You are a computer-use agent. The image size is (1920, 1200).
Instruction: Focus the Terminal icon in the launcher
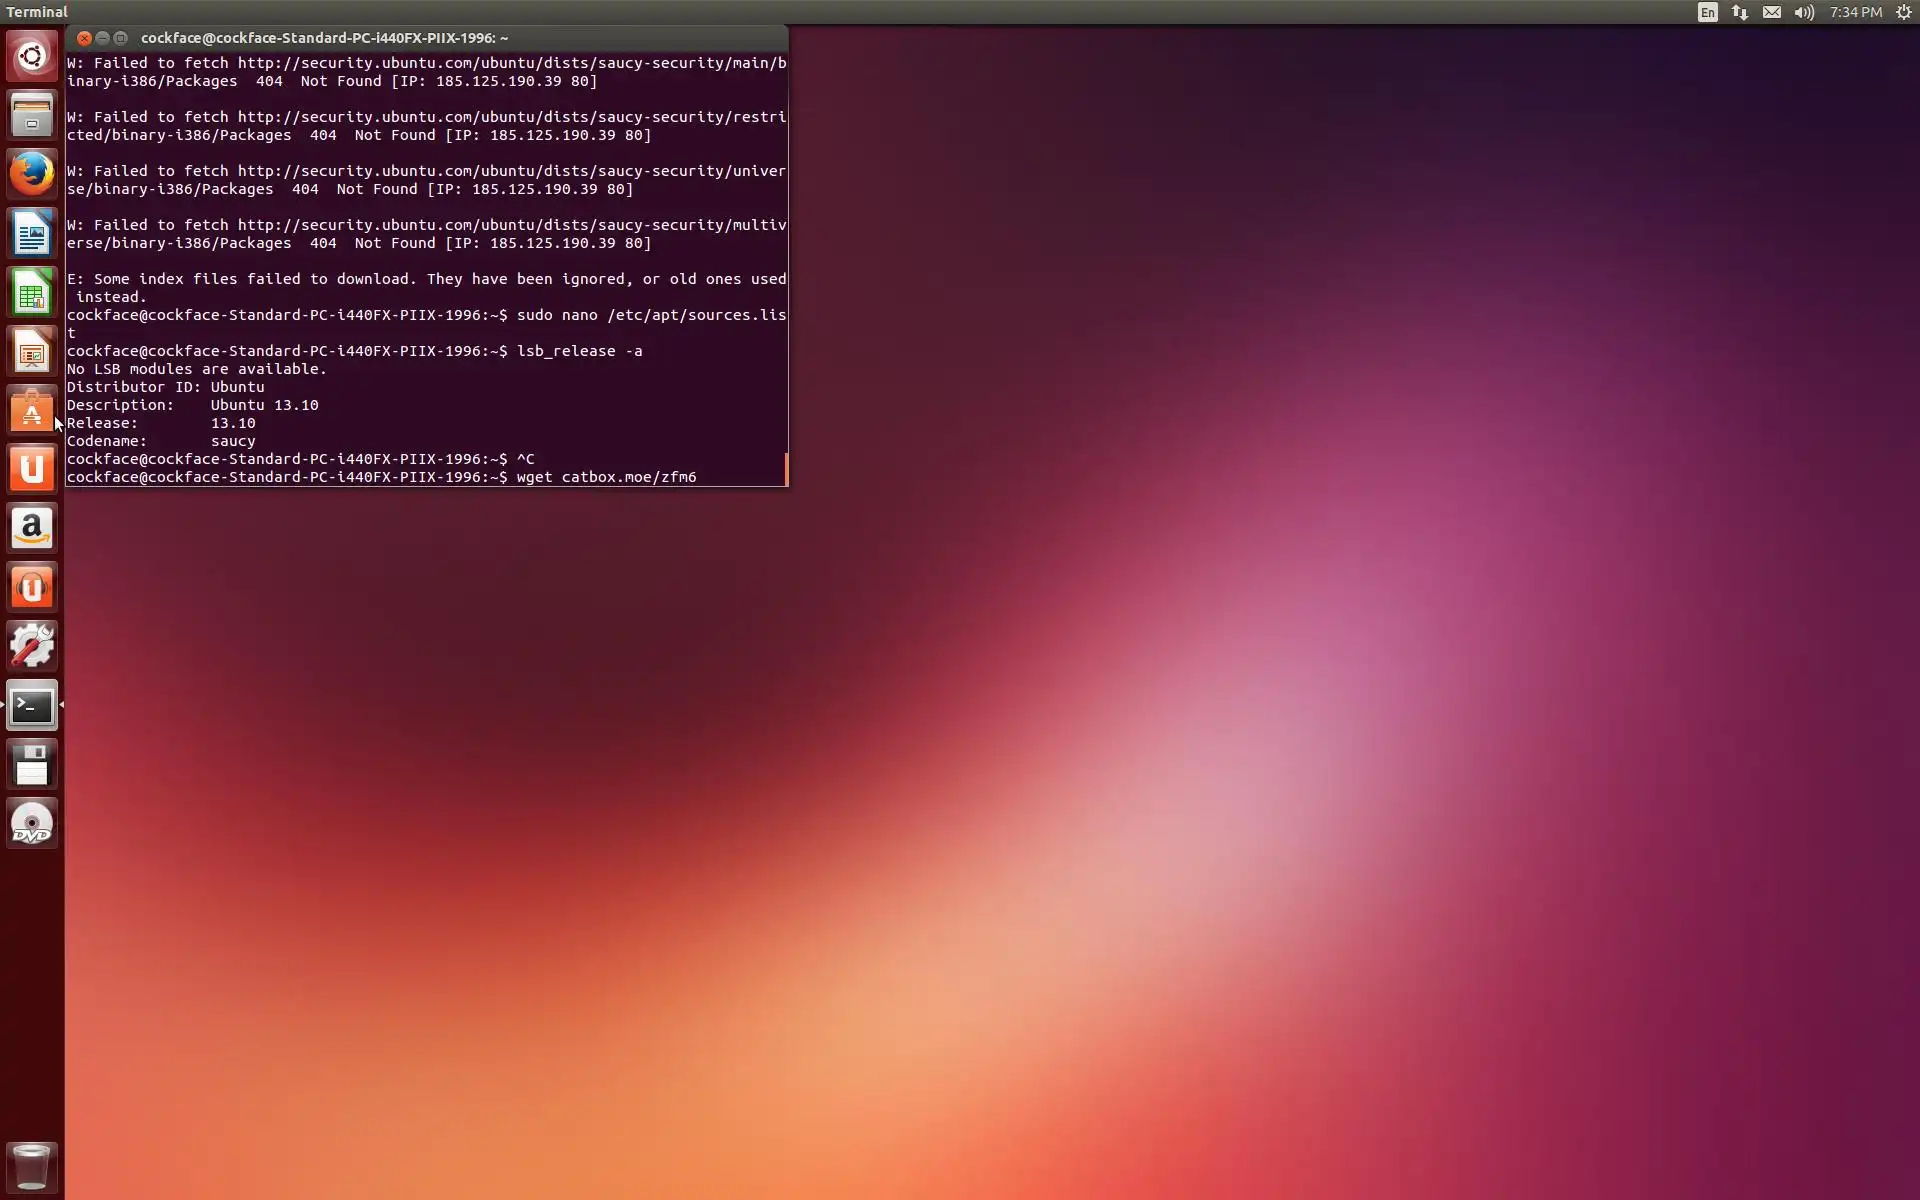tap(32, 706)
